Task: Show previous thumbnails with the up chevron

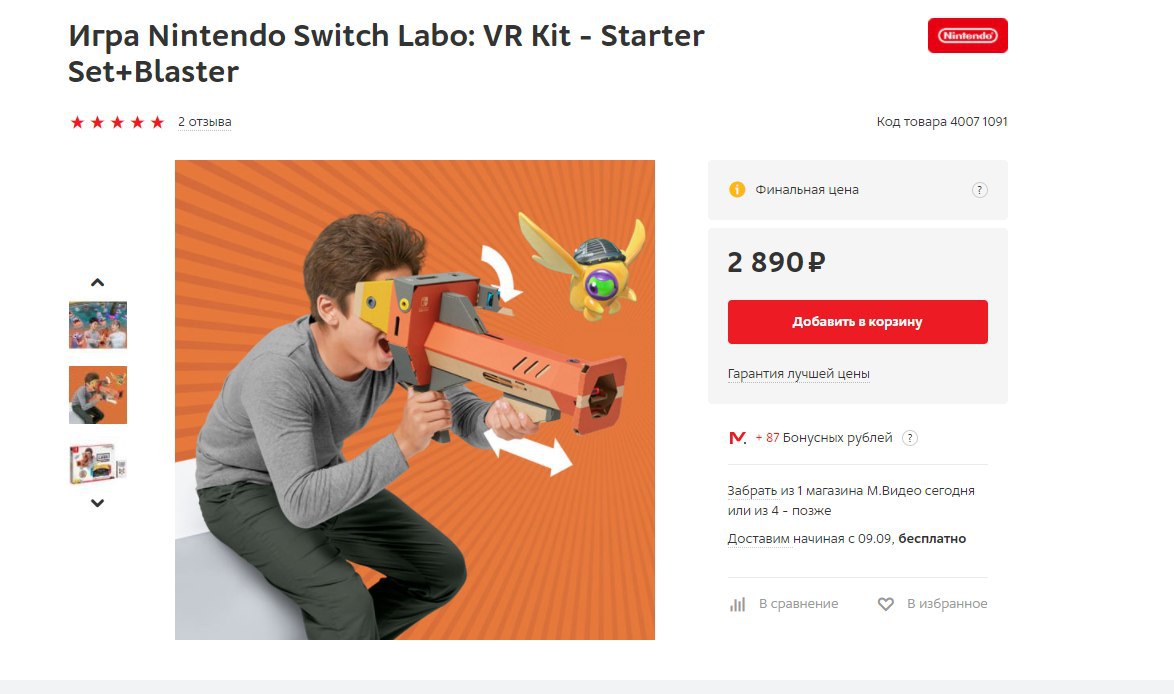Action: click(97, 282)
